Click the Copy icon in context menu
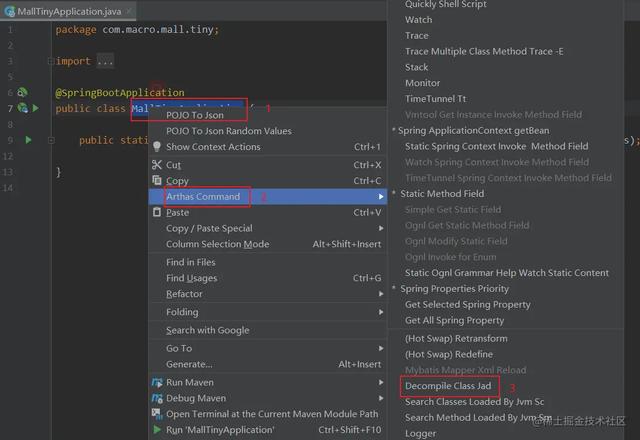The width and height of the screenshot is (640, 440). (x=156, y=181)
